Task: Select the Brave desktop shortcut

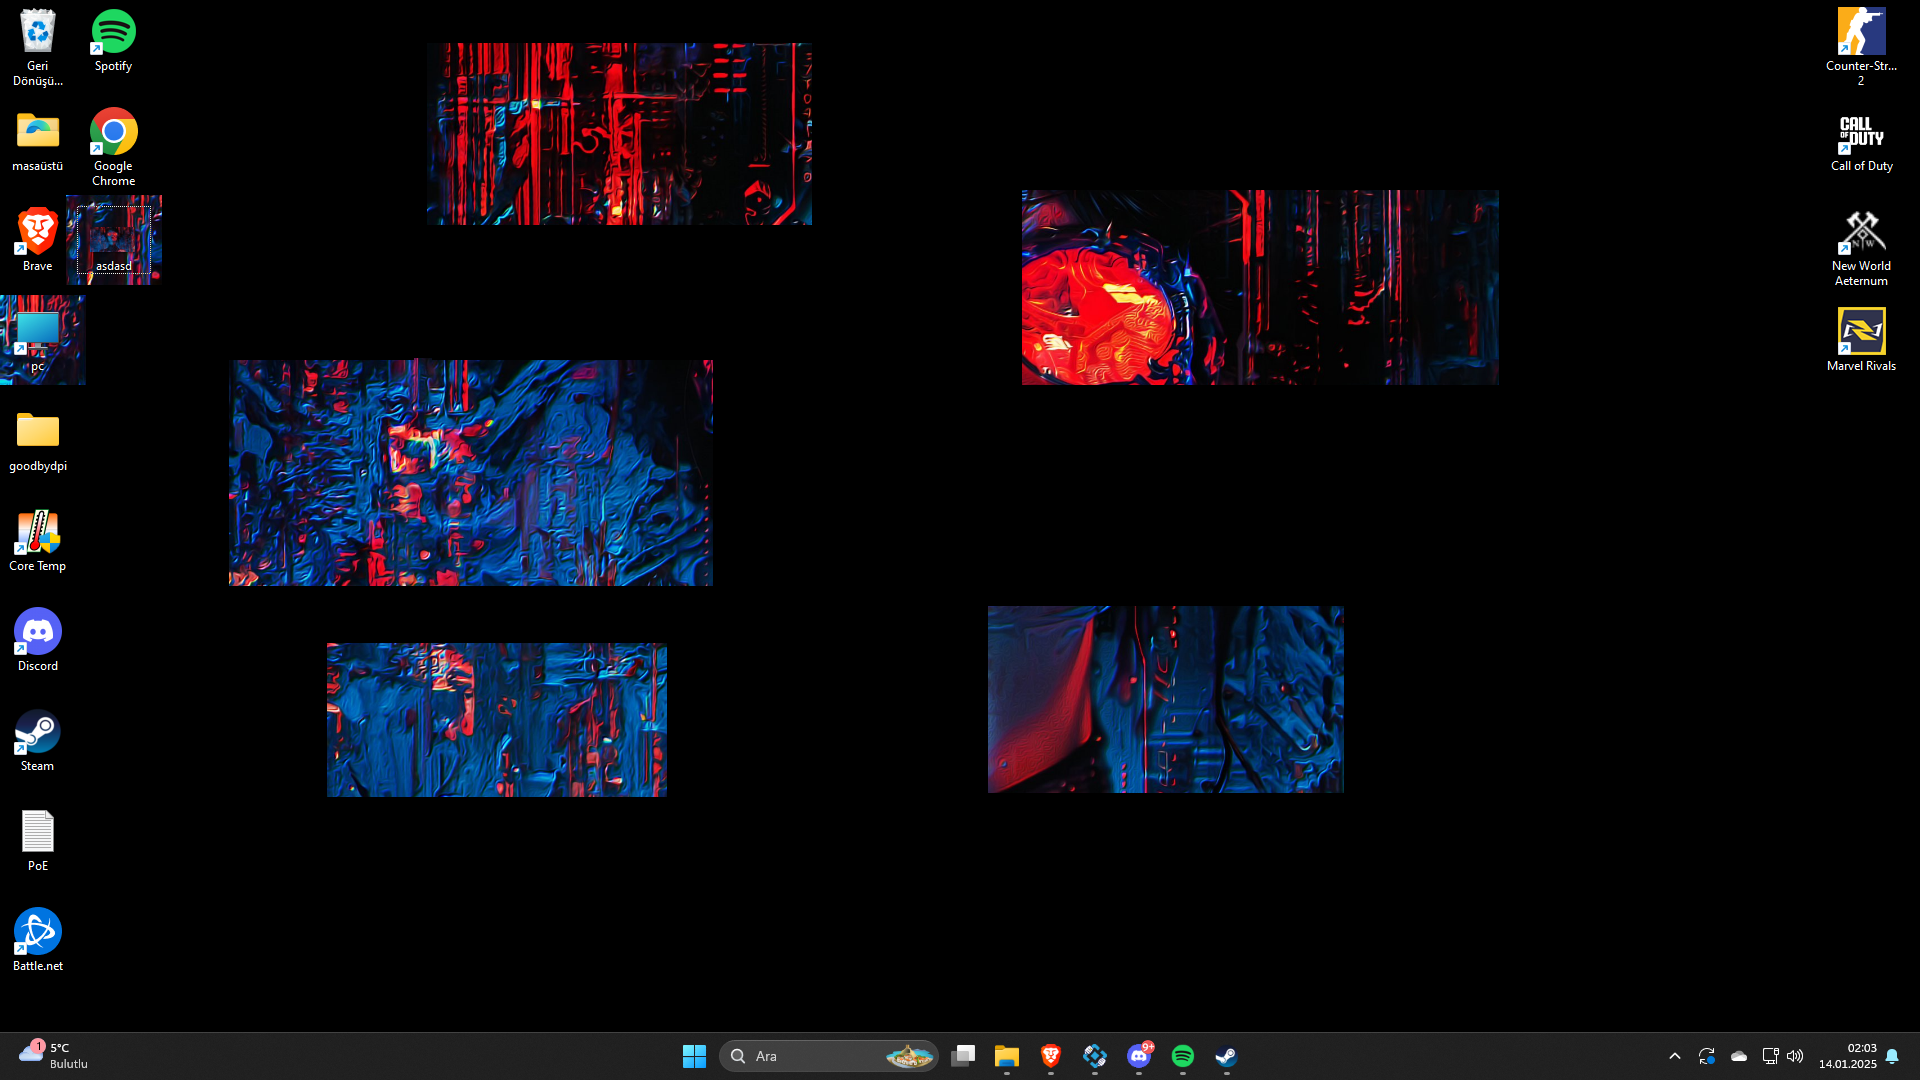Action: (x=37, y=240)
